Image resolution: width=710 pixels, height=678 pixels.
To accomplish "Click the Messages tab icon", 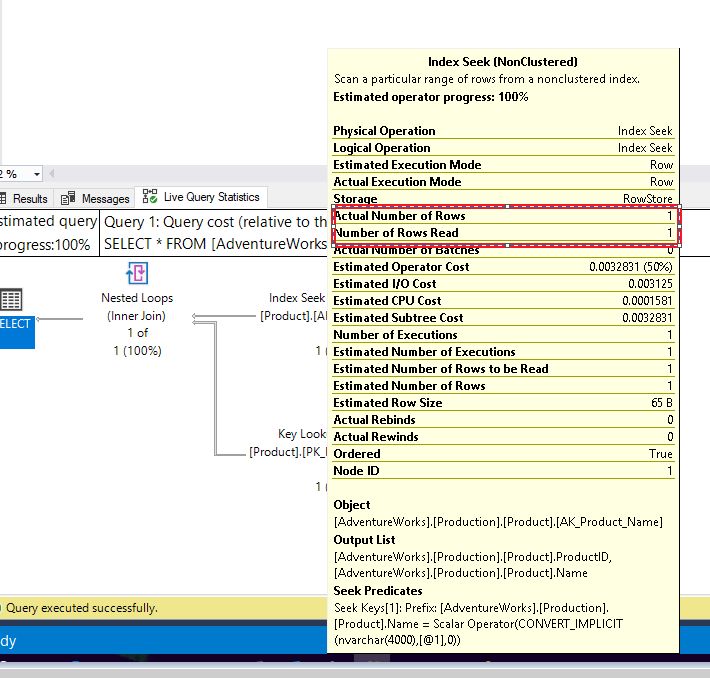I will pyautogui.click(x=68, y=198).
